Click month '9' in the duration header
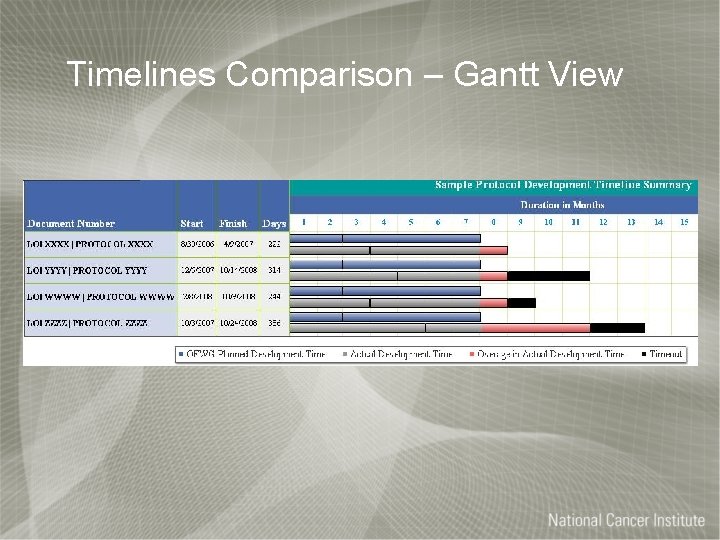Viewport: 720px width, 540px height. (x=520, y=222)
